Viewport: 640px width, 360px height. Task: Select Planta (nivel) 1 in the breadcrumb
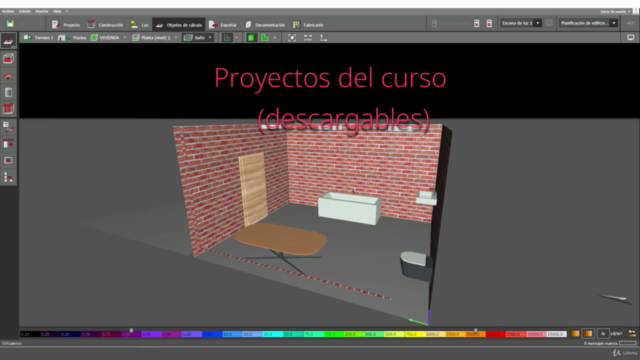point(151,38)
